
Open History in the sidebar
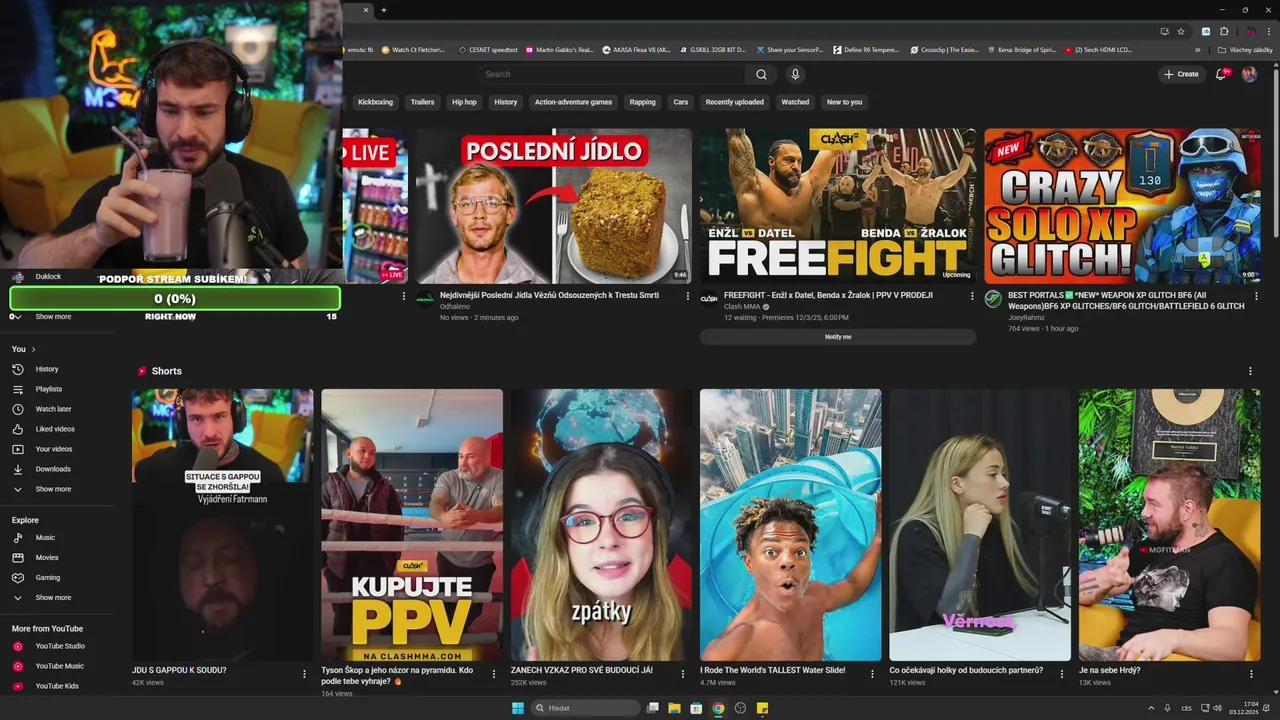click(47, 369)
